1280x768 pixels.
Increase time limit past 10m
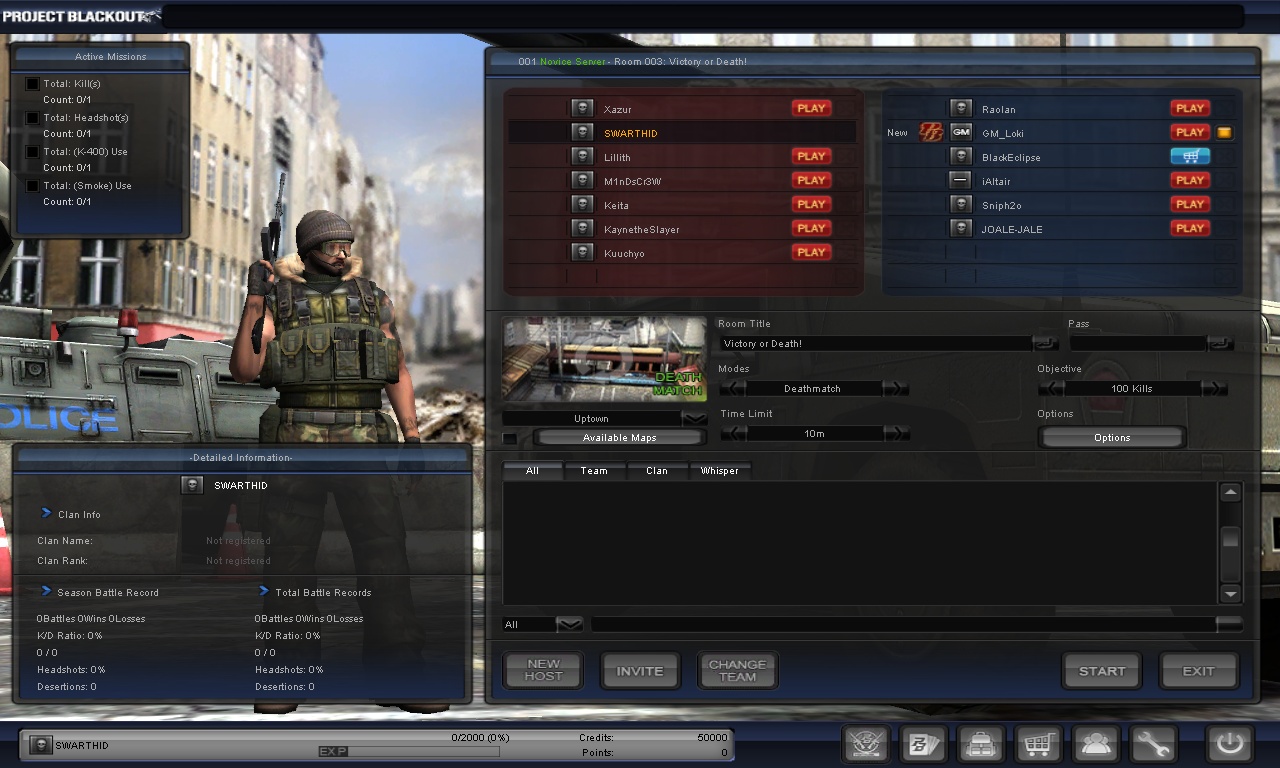[896, 433]
